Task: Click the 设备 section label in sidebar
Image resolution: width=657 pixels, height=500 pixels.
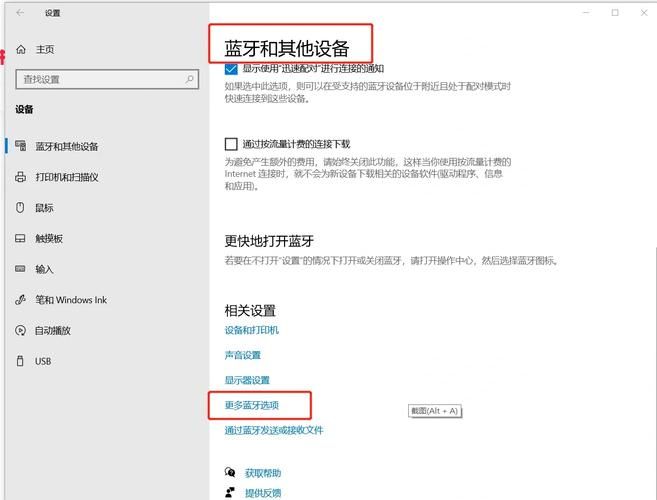Action: (x=24, y=109)
